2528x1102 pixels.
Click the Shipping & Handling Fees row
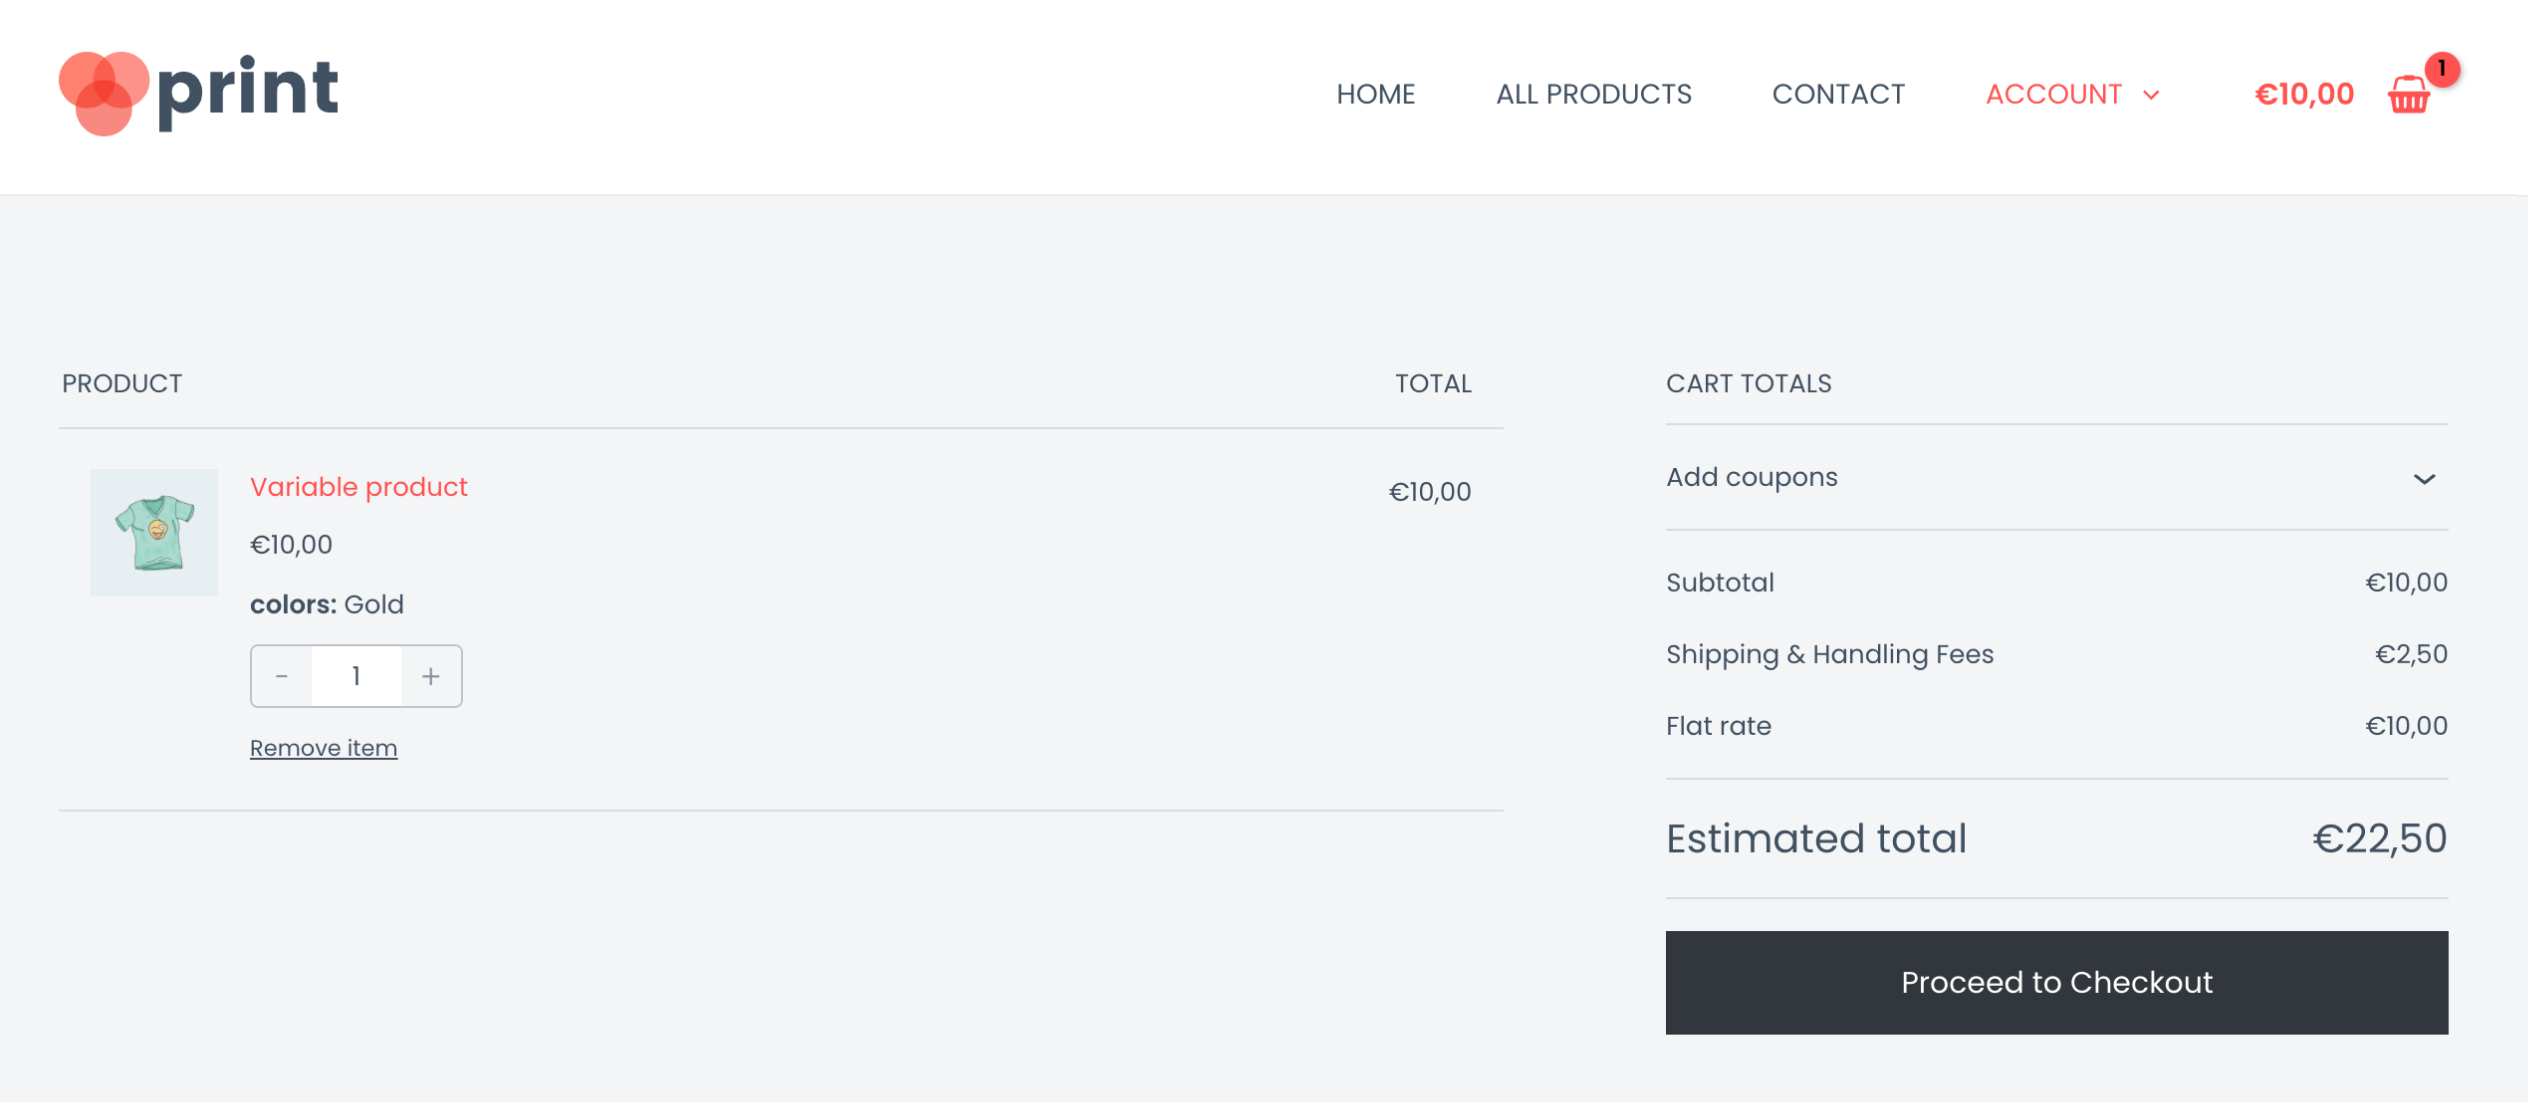click(1829, 654)
